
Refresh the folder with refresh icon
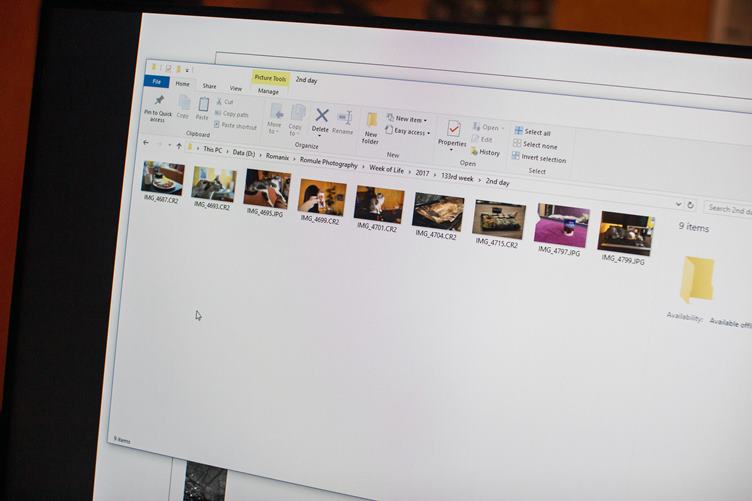pos(691,205)
